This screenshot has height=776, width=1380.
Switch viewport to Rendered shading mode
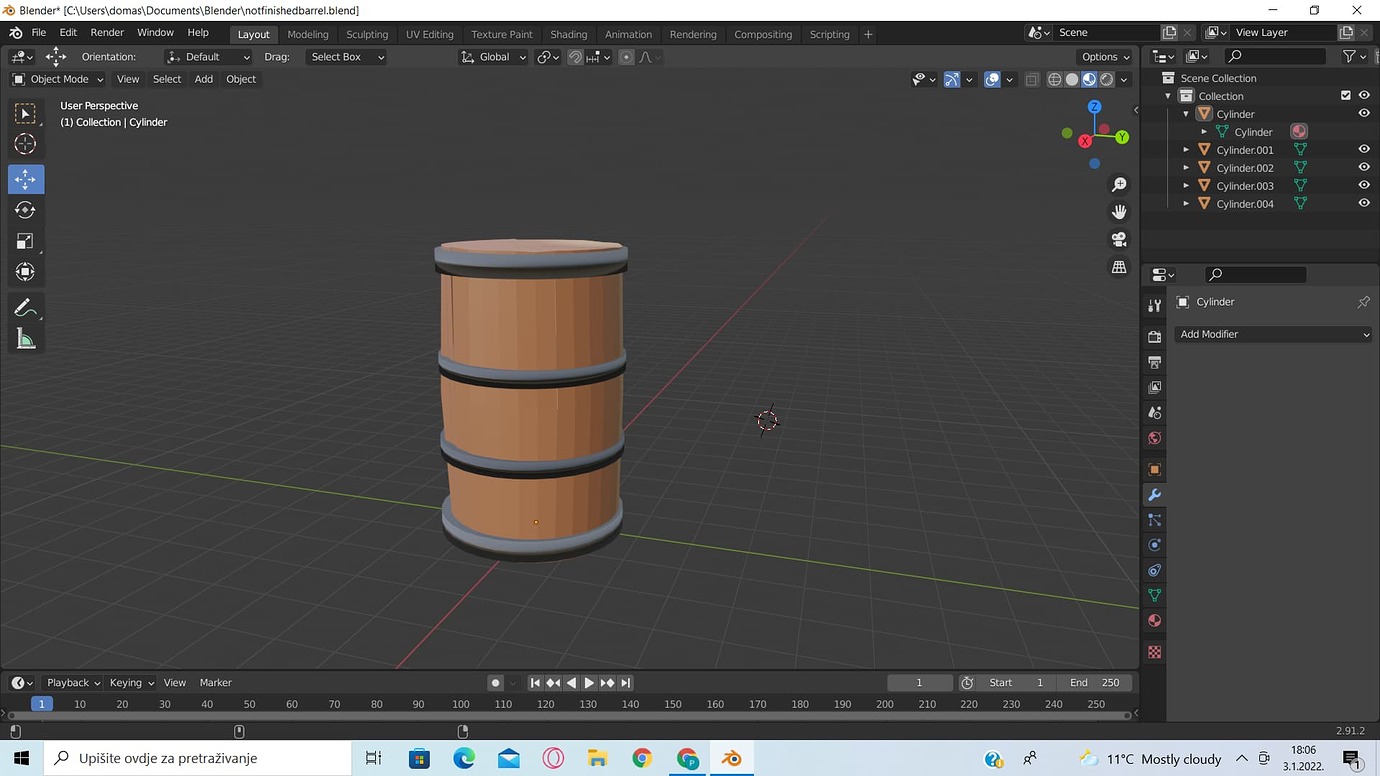click(x=1105, y=79)
